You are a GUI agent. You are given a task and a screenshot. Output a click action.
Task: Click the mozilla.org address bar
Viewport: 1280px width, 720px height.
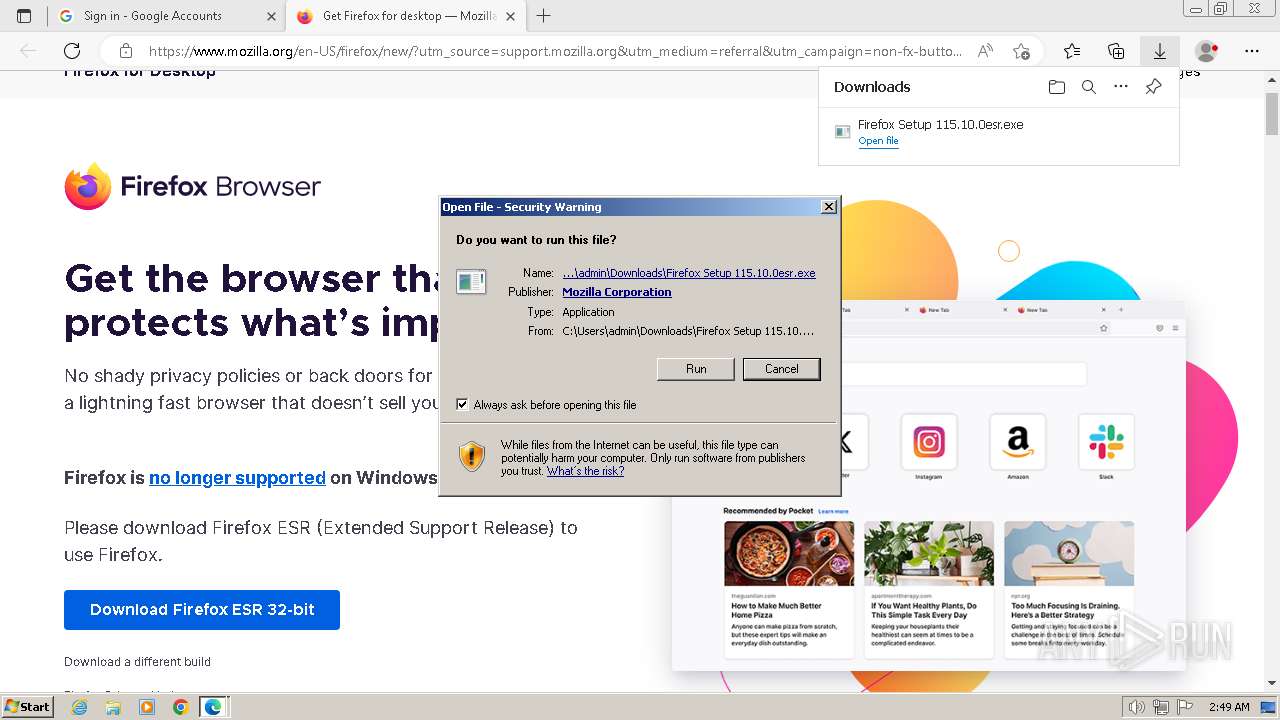555,51
